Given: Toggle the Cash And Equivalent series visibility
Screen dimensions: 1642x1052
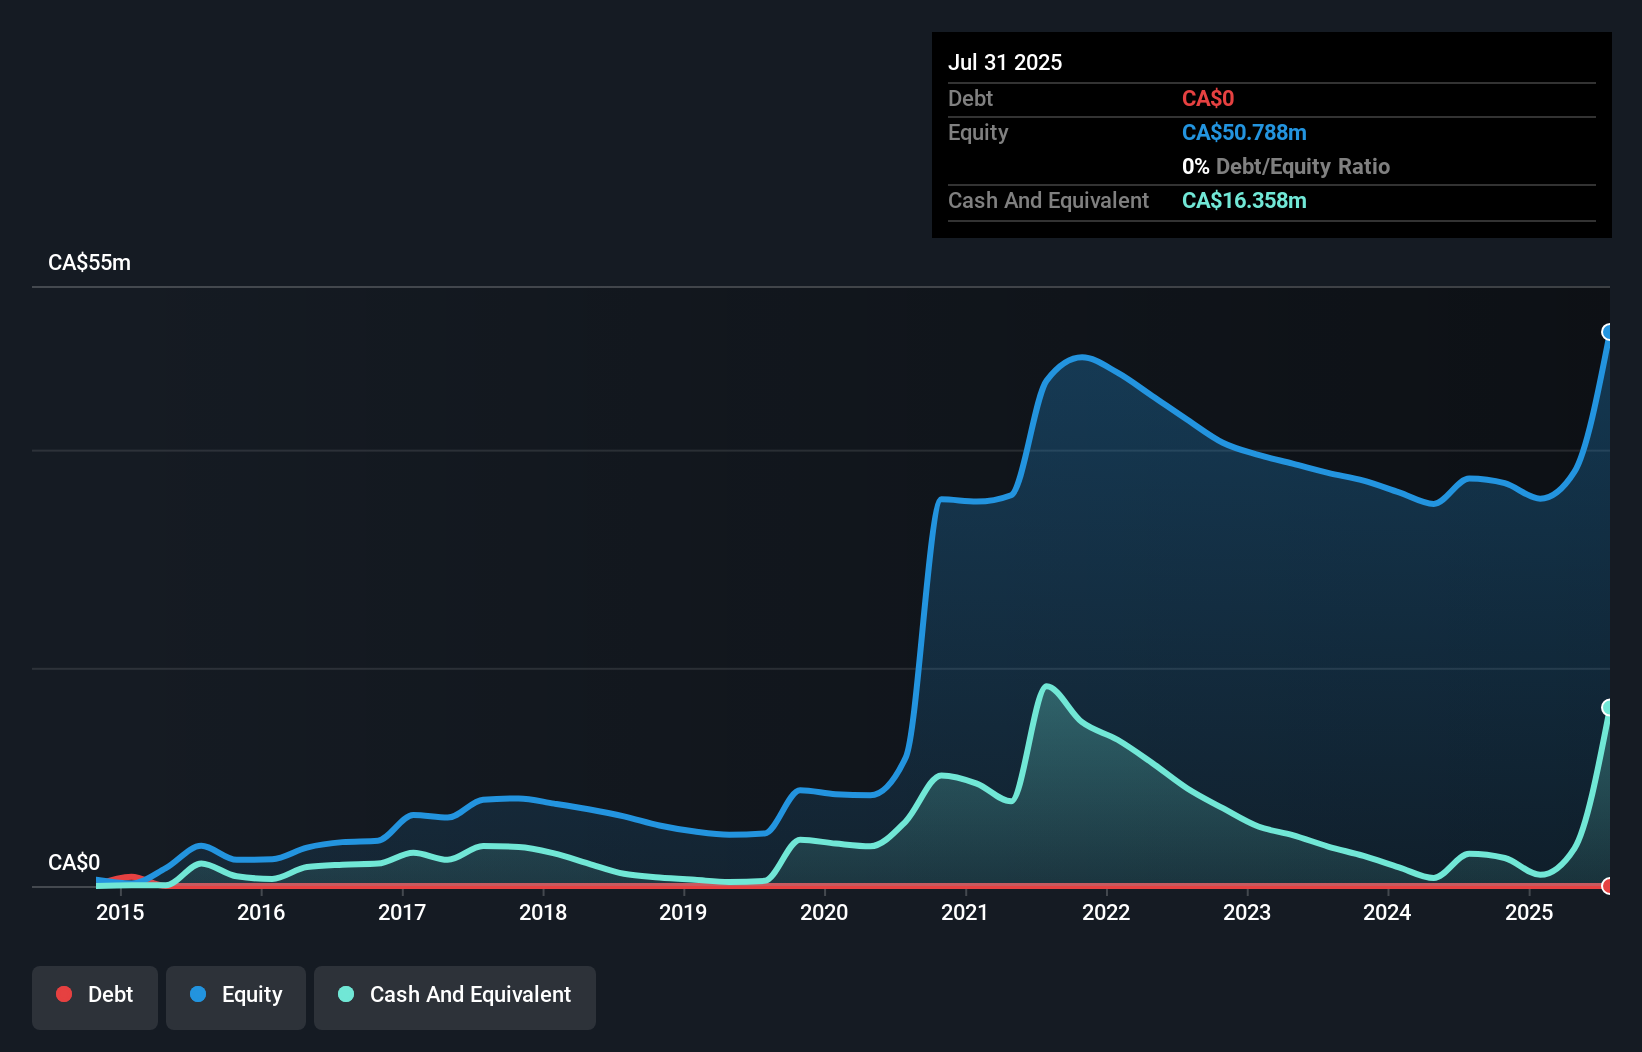Looking at the screenshot, I should (454, 995).
